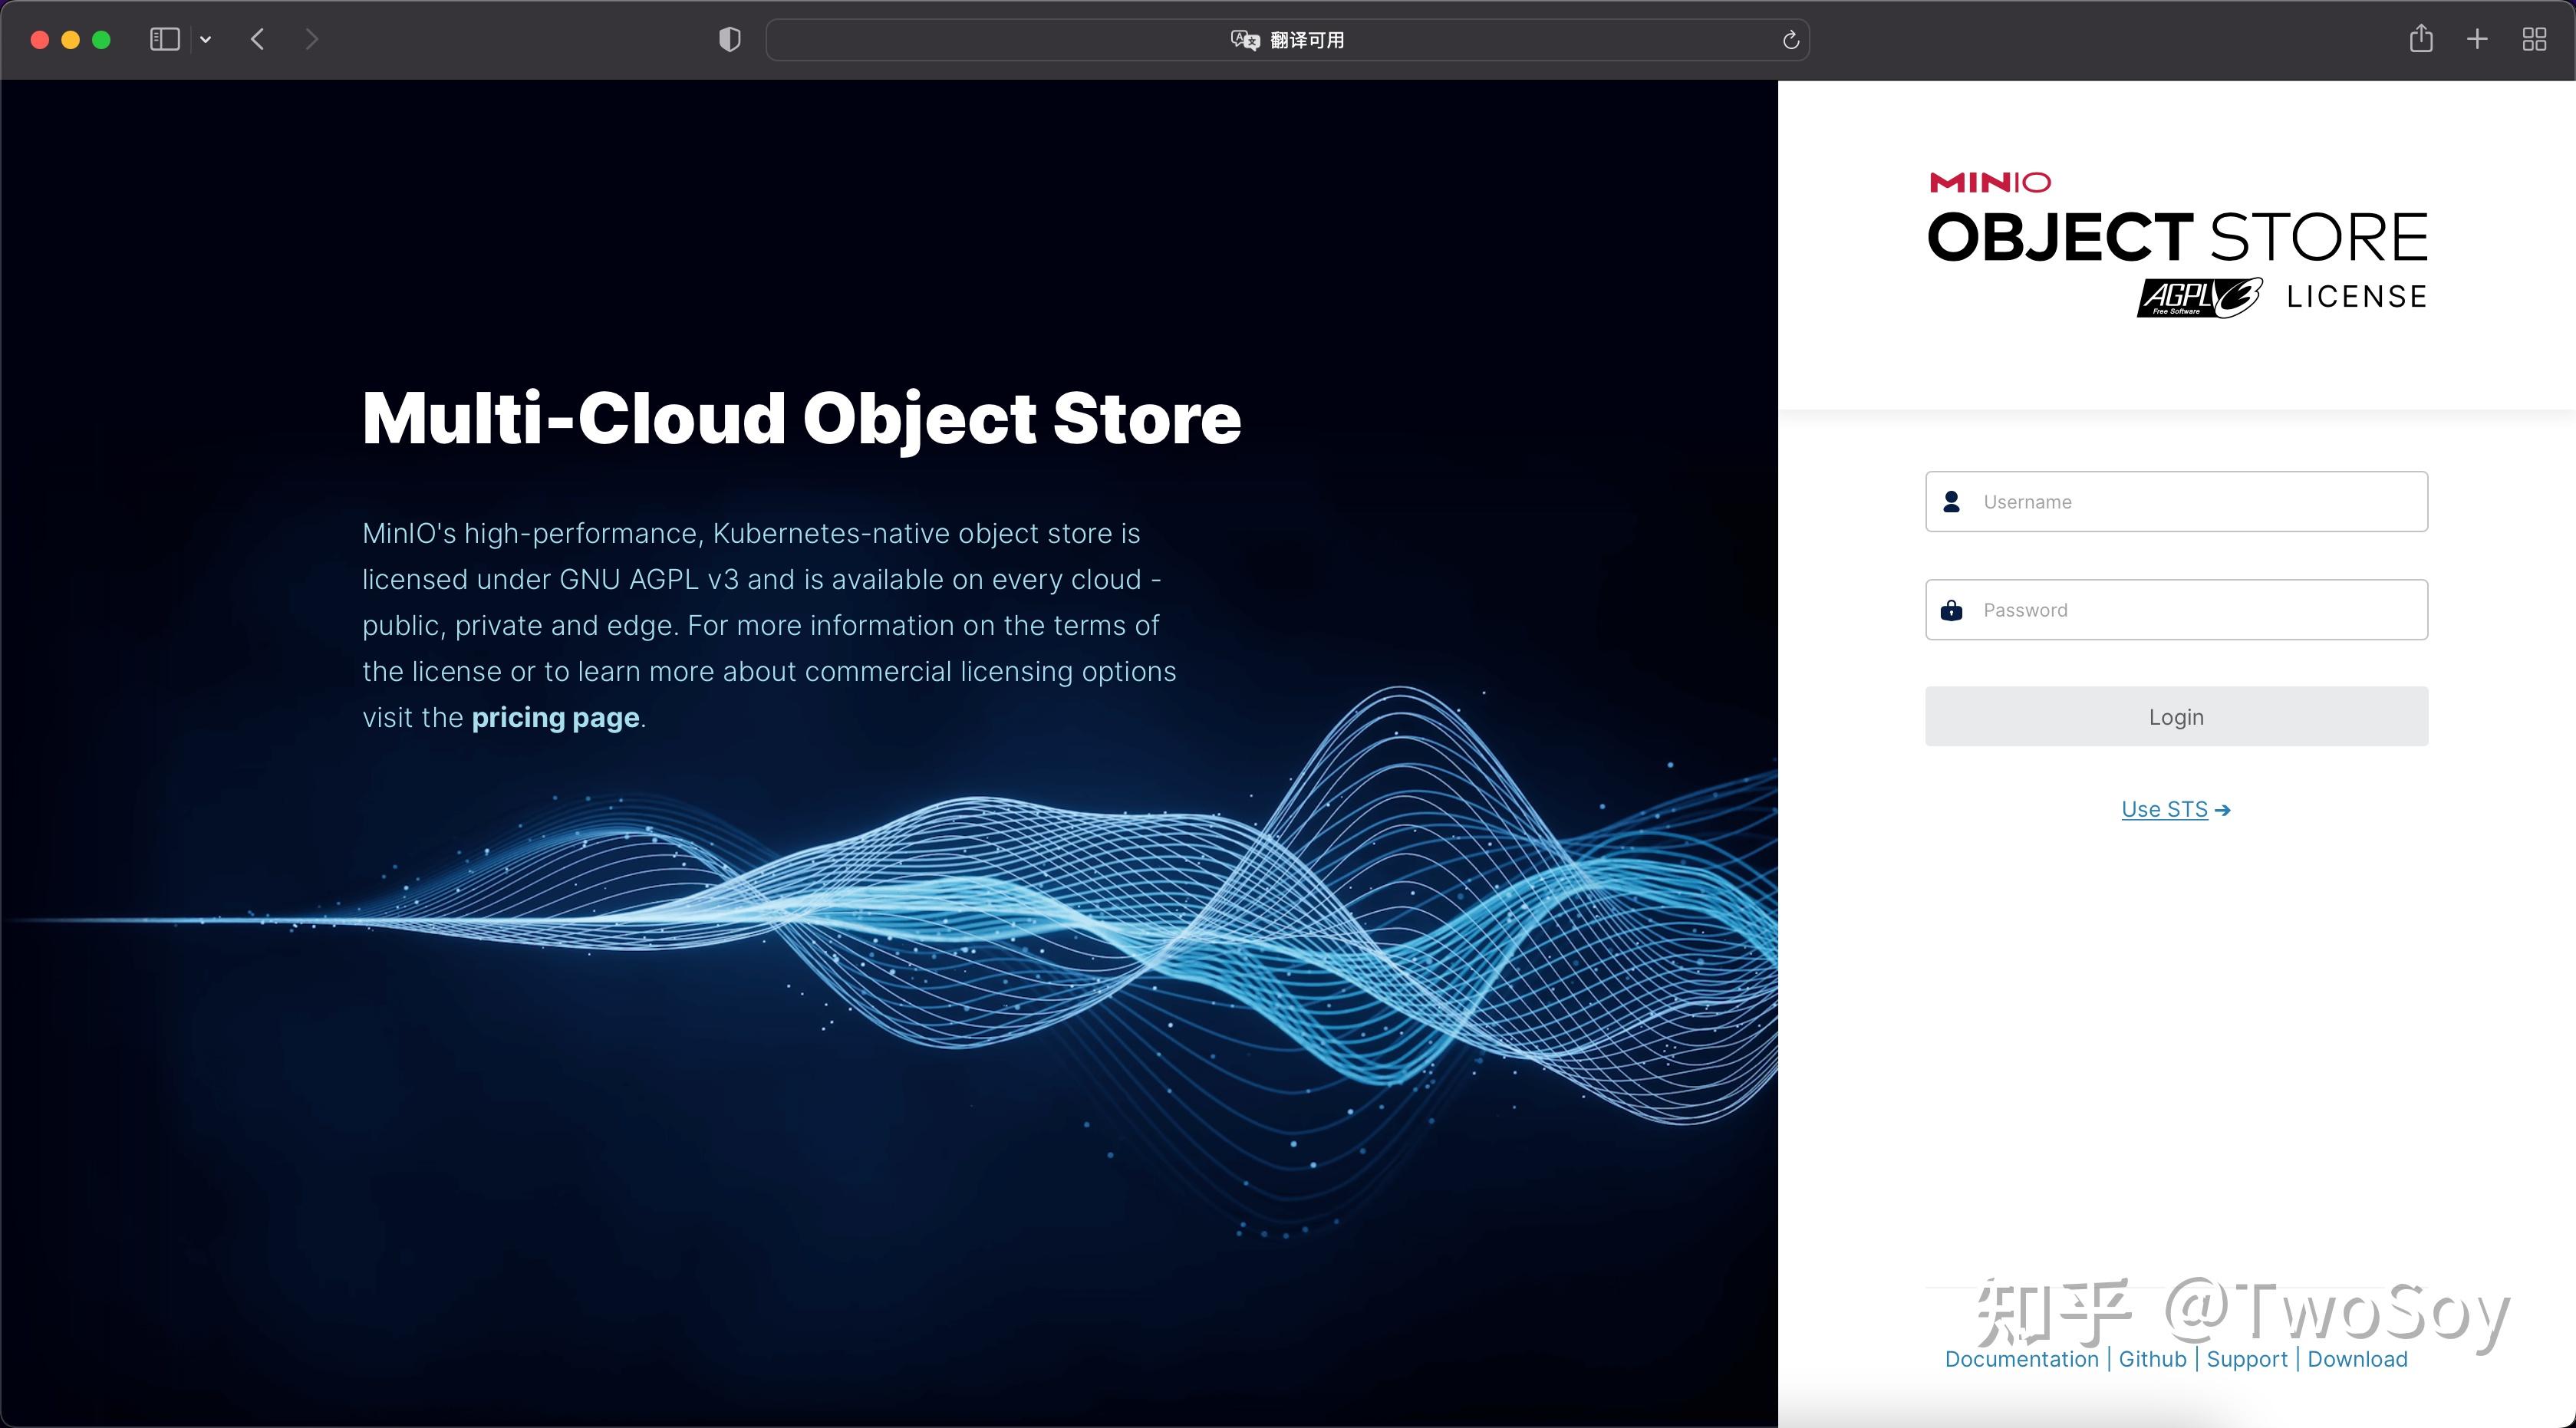Go back with the back arrow
Screen dimensions: 2576x1428
[258, 40]
